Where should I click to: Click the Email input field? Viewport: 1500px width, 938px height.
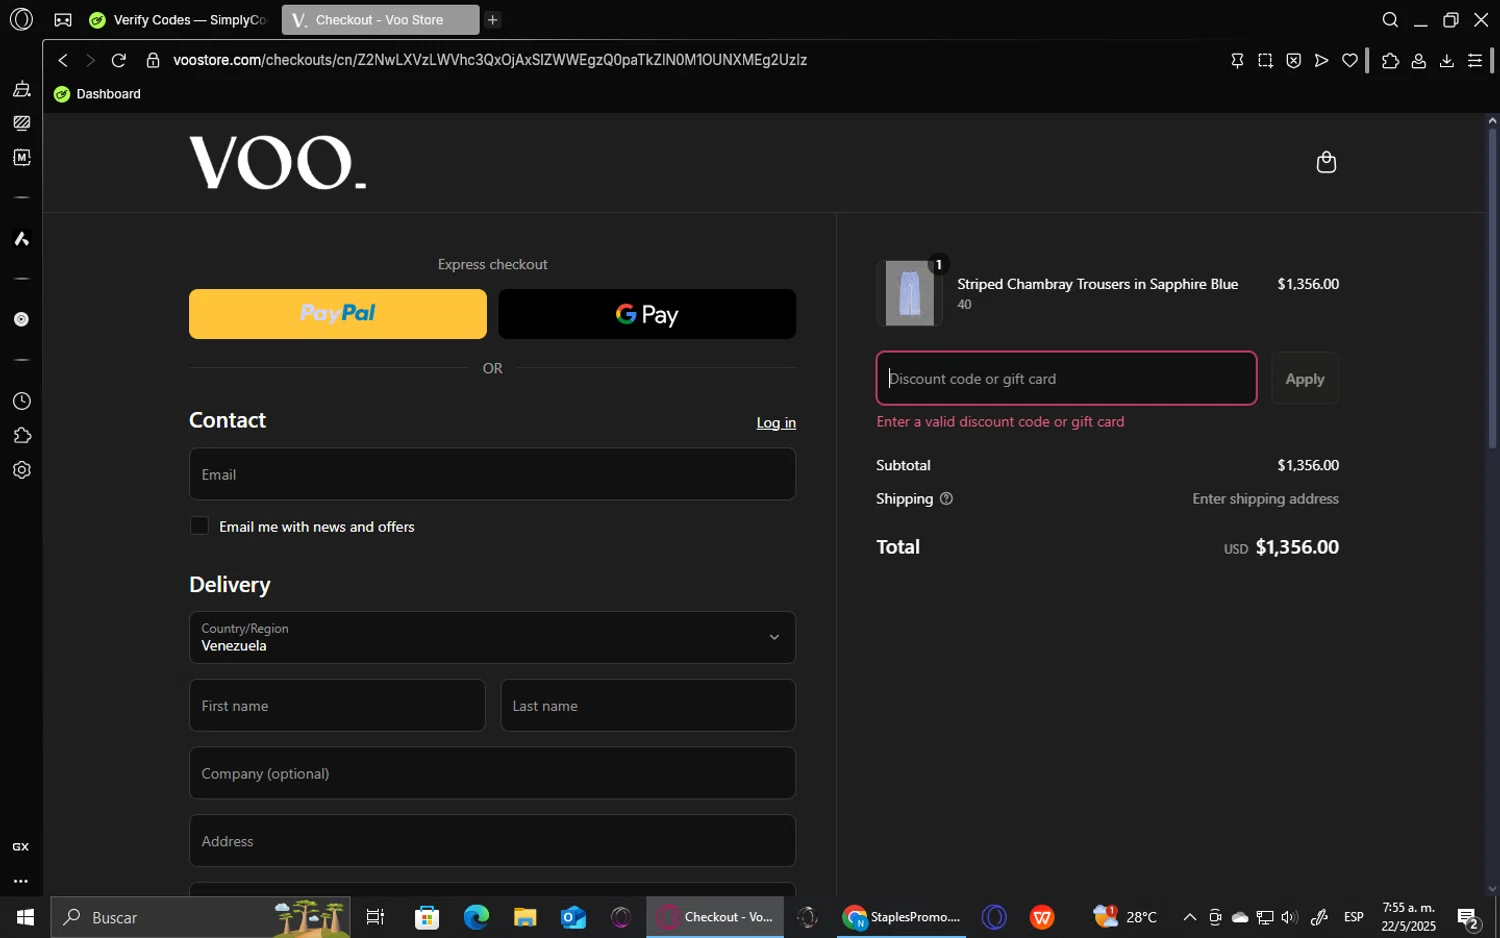492,474
